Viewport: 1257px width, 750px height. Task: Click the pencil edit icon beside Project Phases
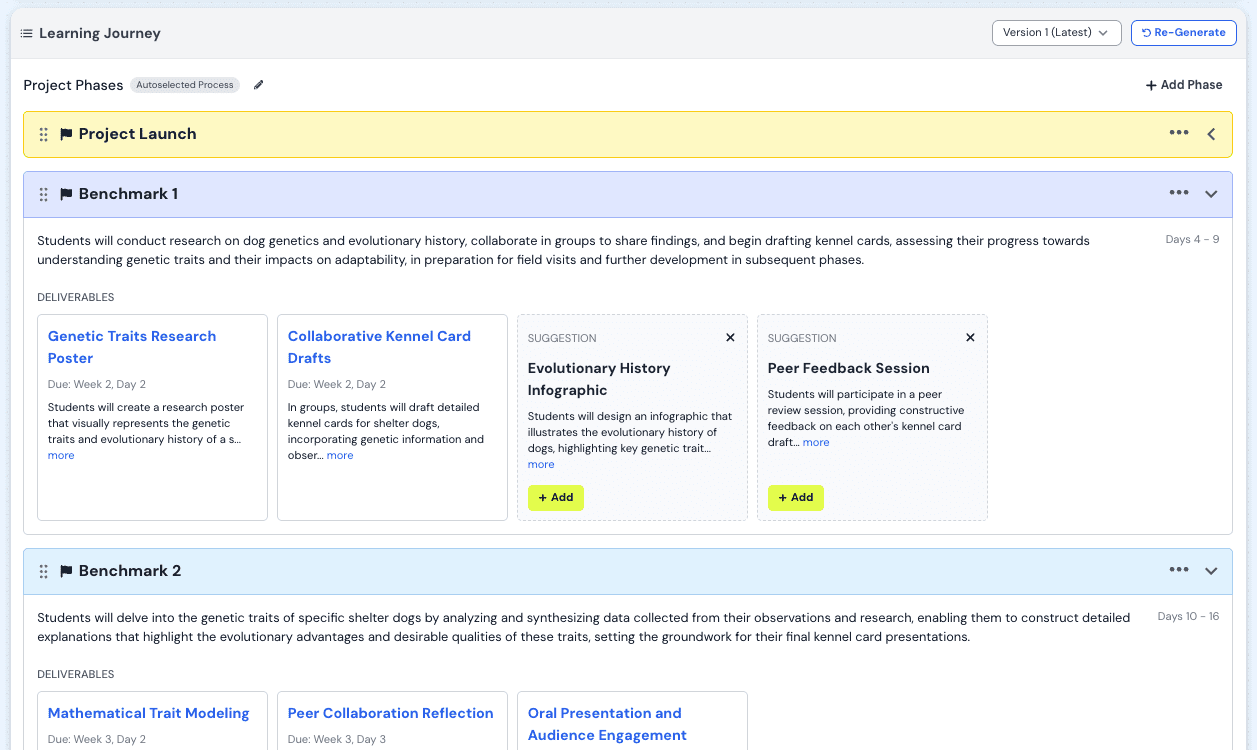(259, 85)
